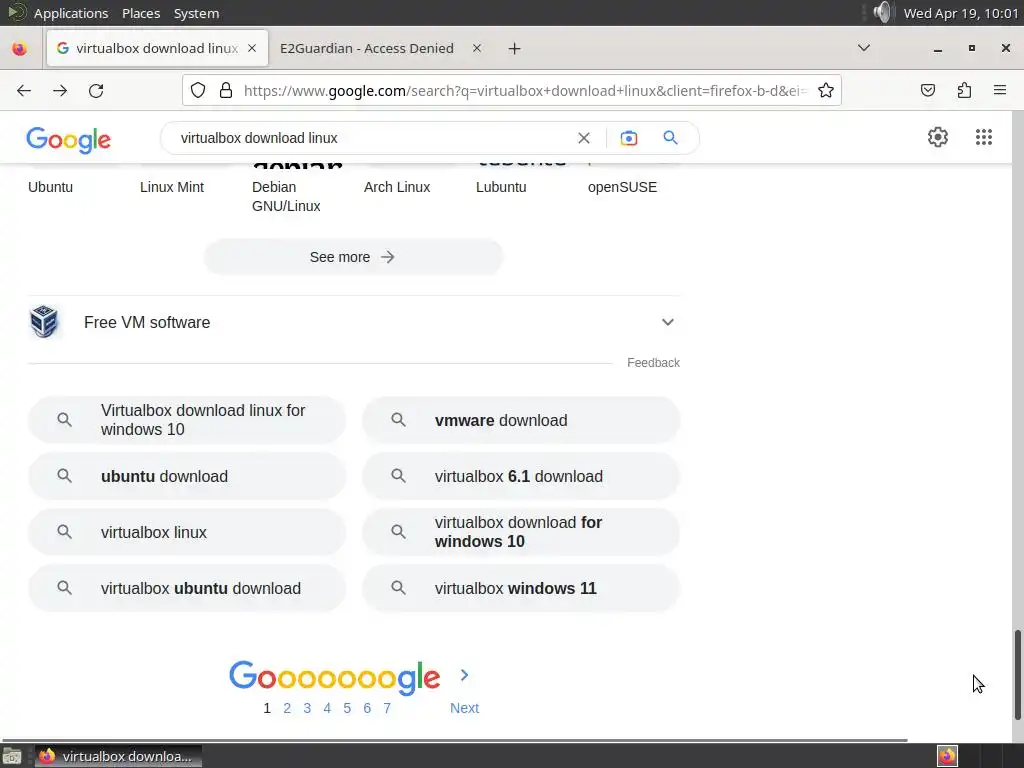Clear the Google search box
Viewport: 1024px width, 768px height.
(x=584, y=138)
